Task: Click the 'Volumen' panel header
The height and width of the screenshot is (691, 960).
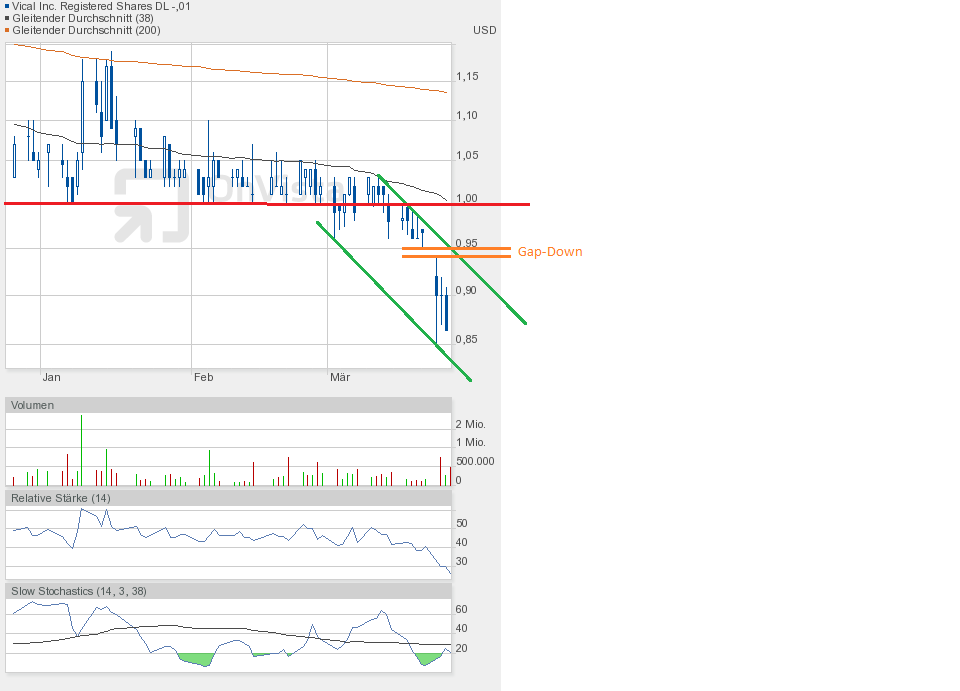Action: (228, 405)
